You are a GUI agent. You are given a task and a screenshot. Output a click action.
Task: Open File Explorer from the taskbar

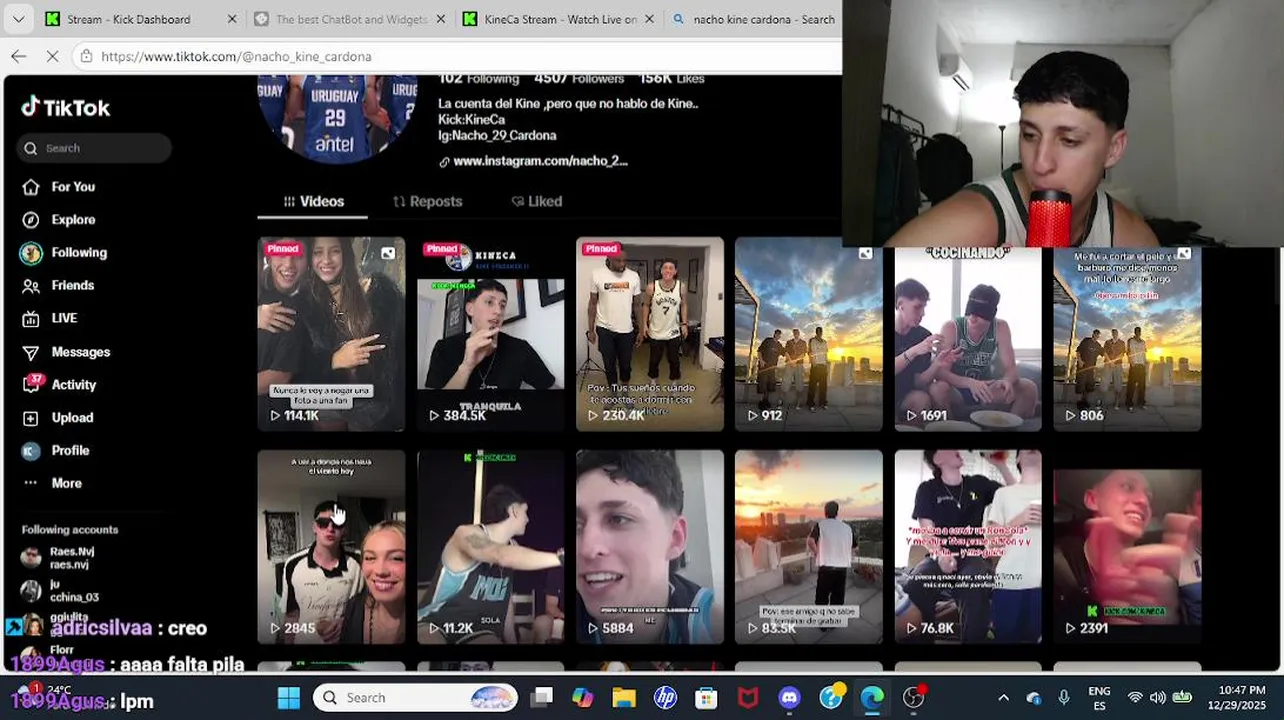pyautogui.click(x=624, y=698)
